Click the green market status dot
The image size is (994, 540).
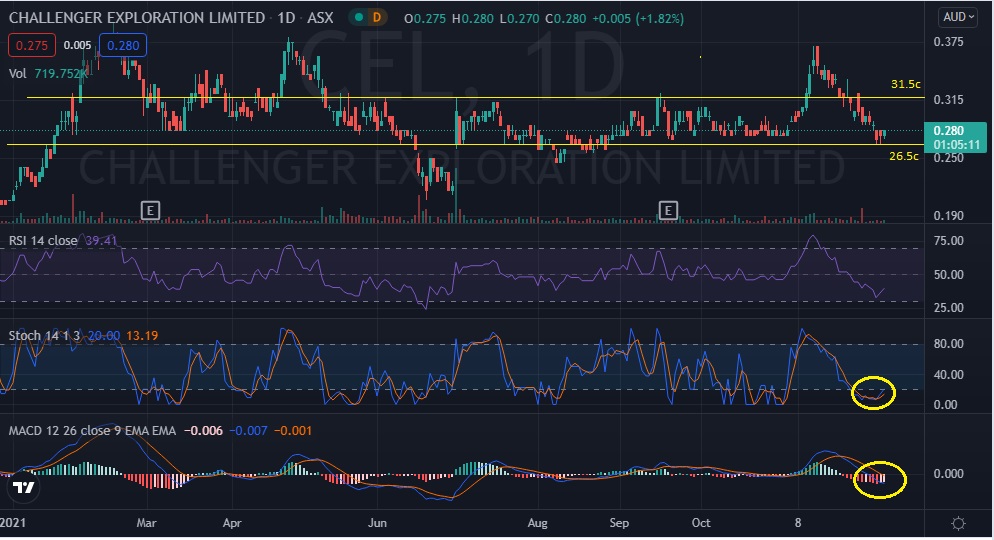[x=359, y=18]
